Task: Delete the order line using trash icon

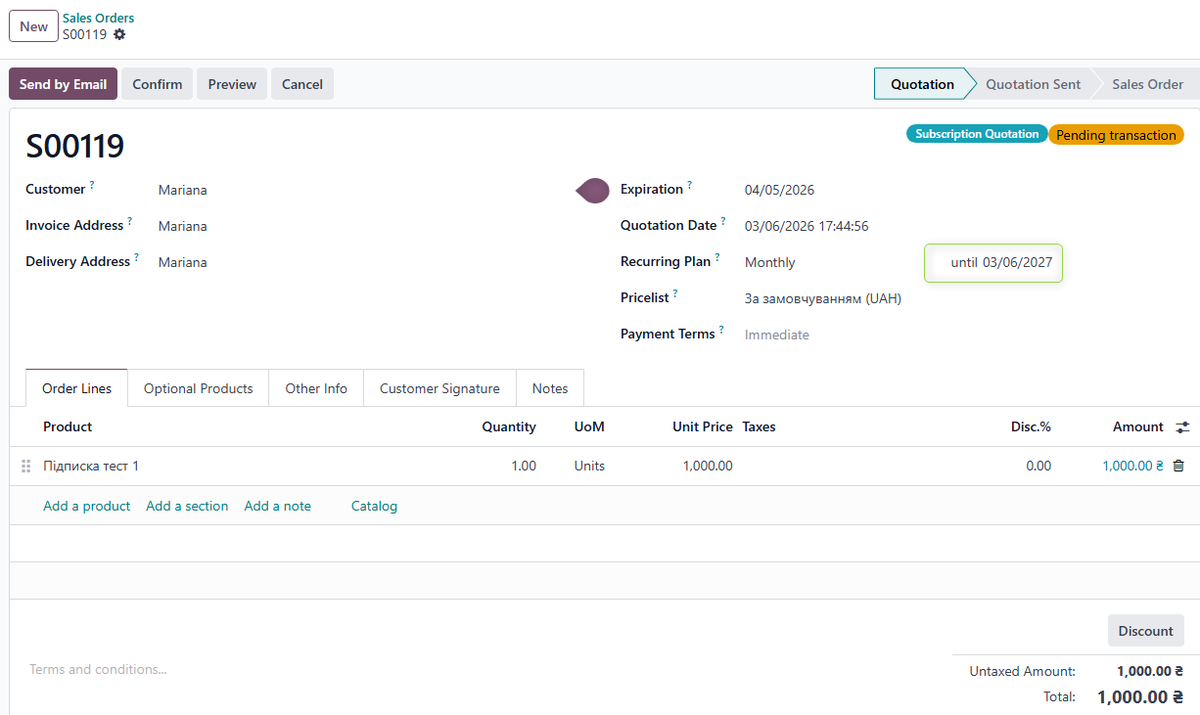Action: pyautogui.click(x=1179, y=465)
